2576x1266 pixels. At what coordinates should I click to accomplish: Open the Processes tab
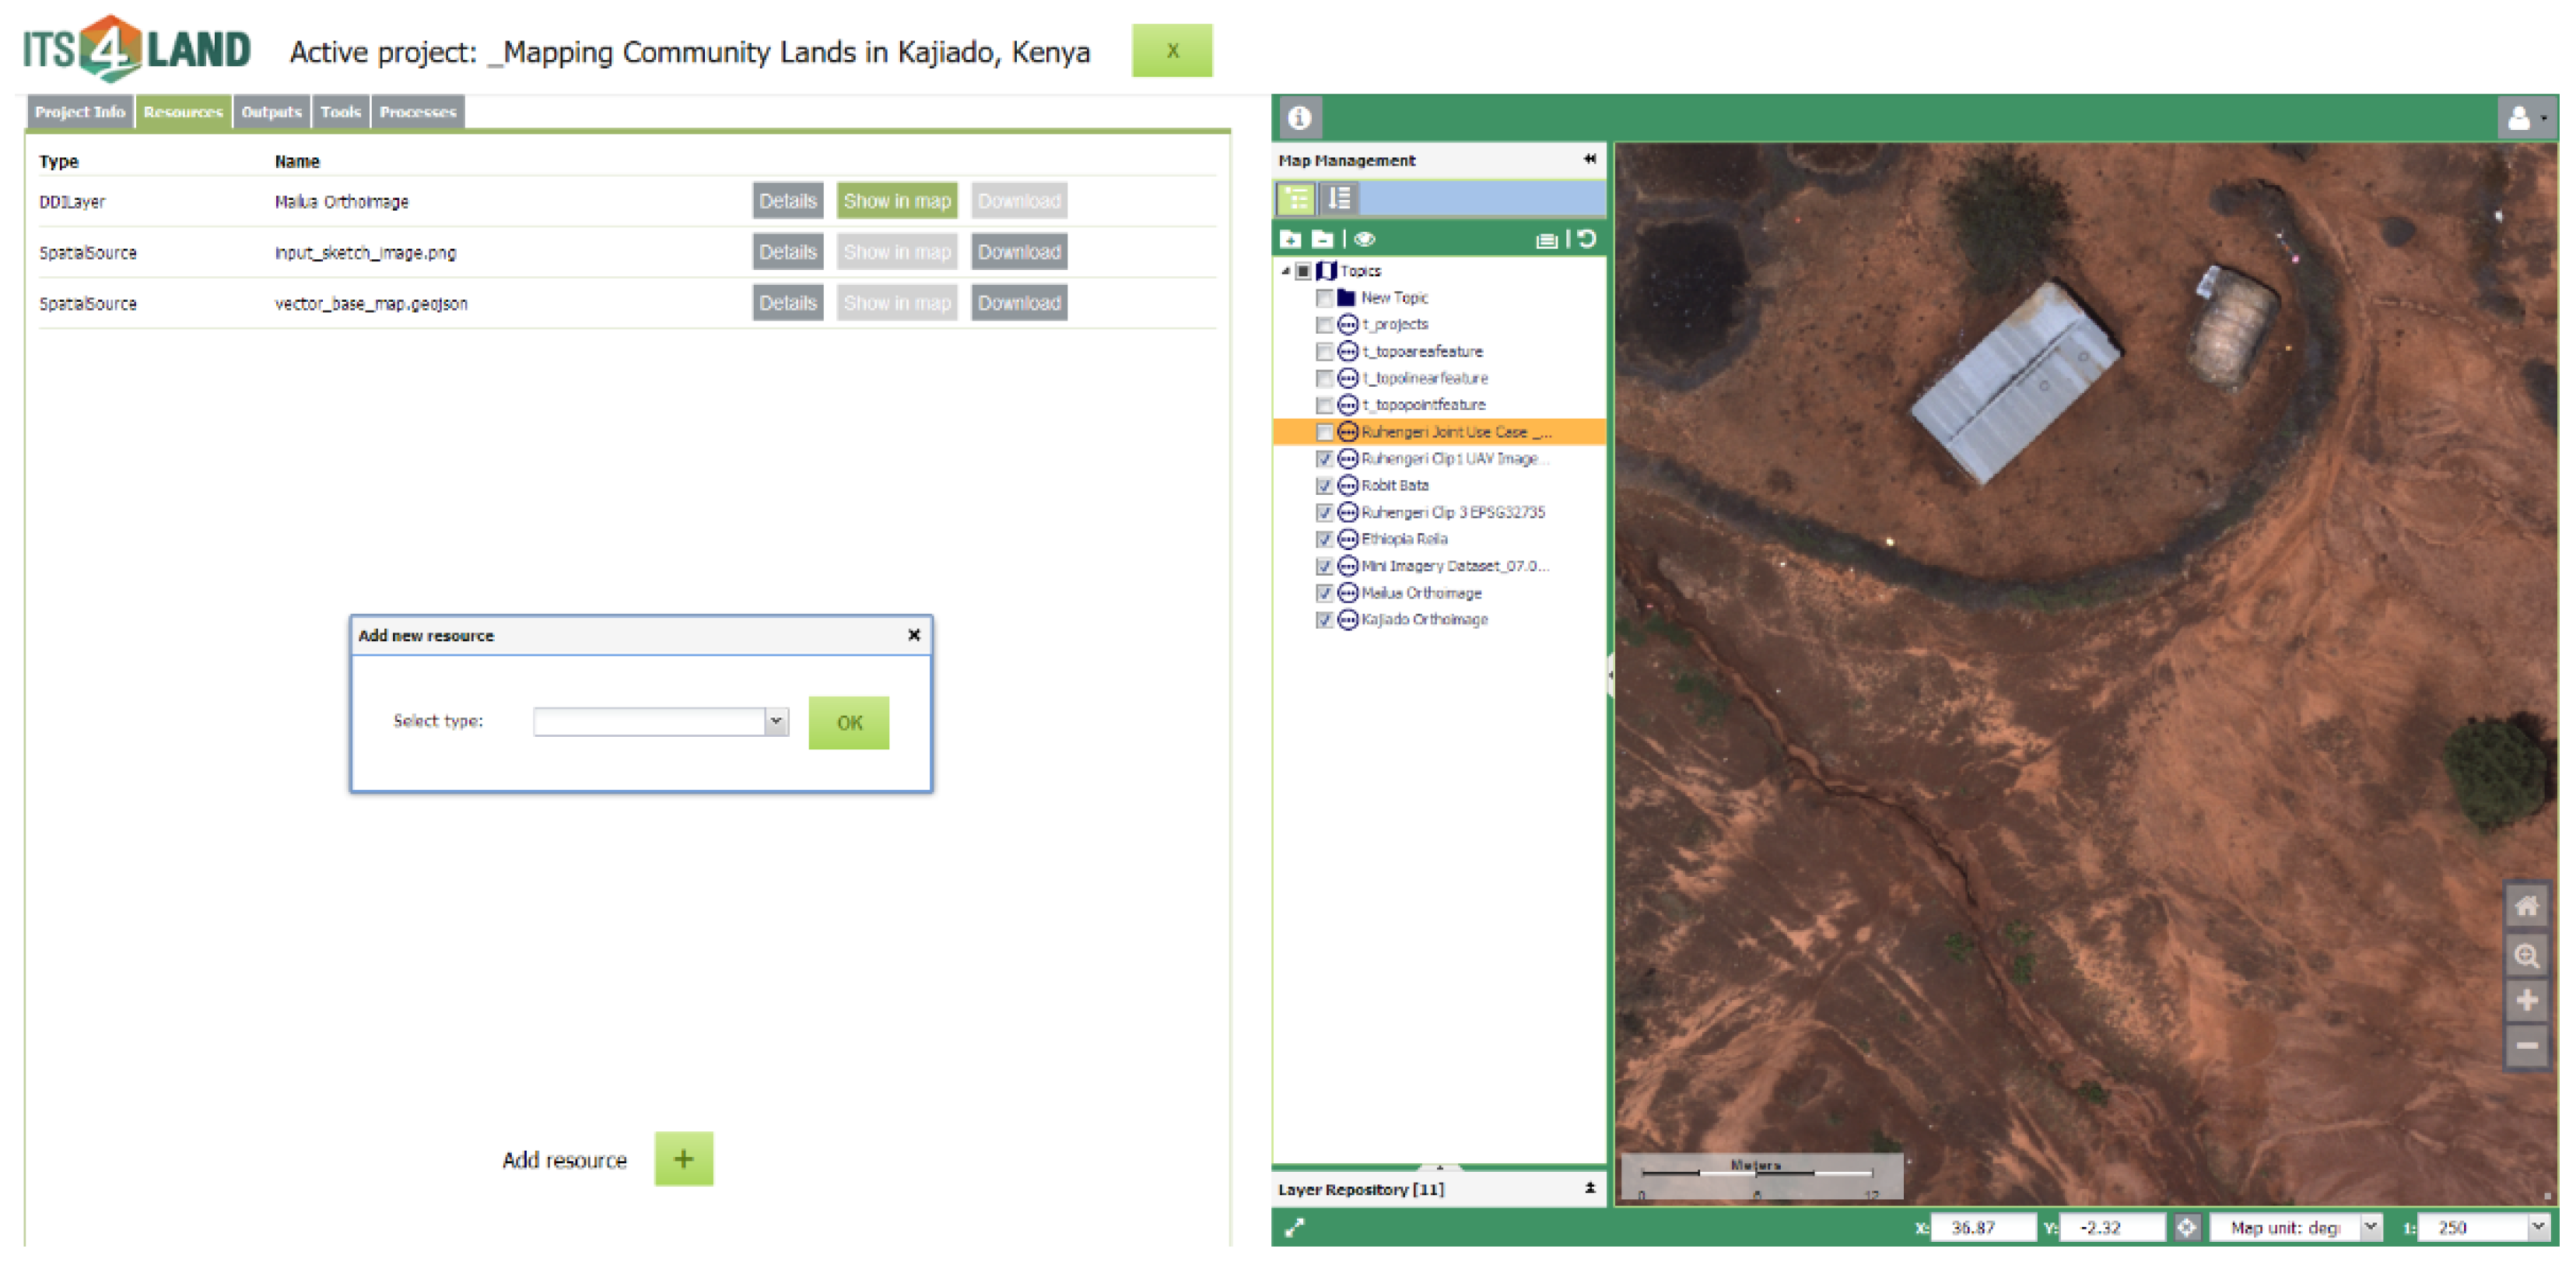417,112
